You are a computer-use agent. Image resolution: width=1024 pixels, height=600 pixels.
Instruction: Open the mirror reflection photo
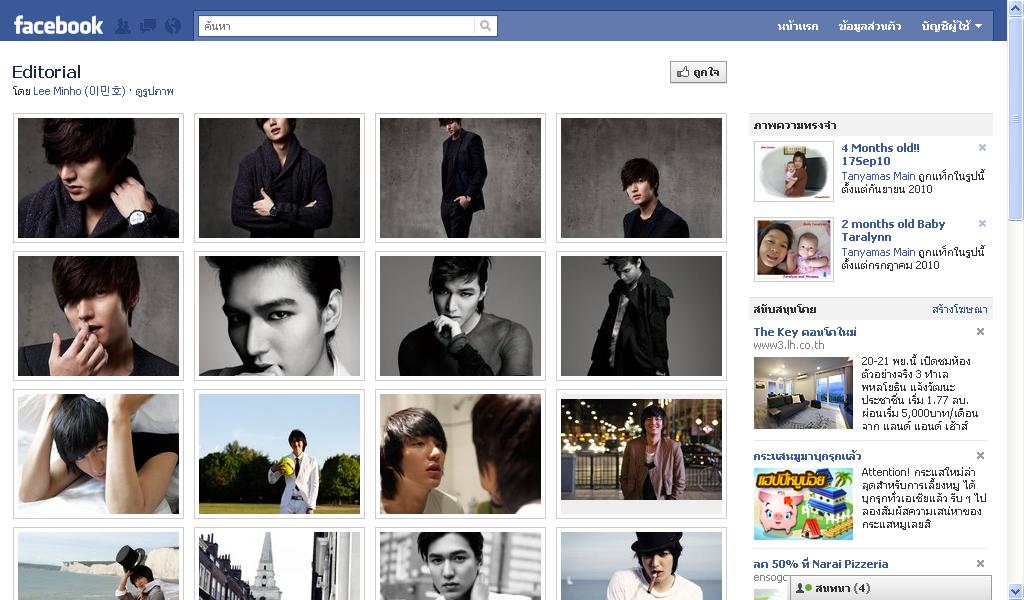pos(460,454)
